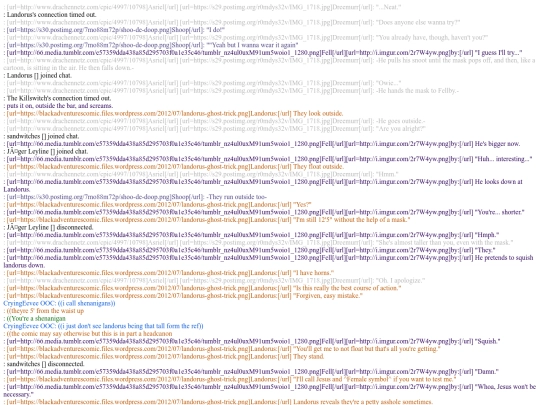Click "I'll call Jesus" message by Landorus
This screenshot has width=540, height=405.
(x=374, y=379)
